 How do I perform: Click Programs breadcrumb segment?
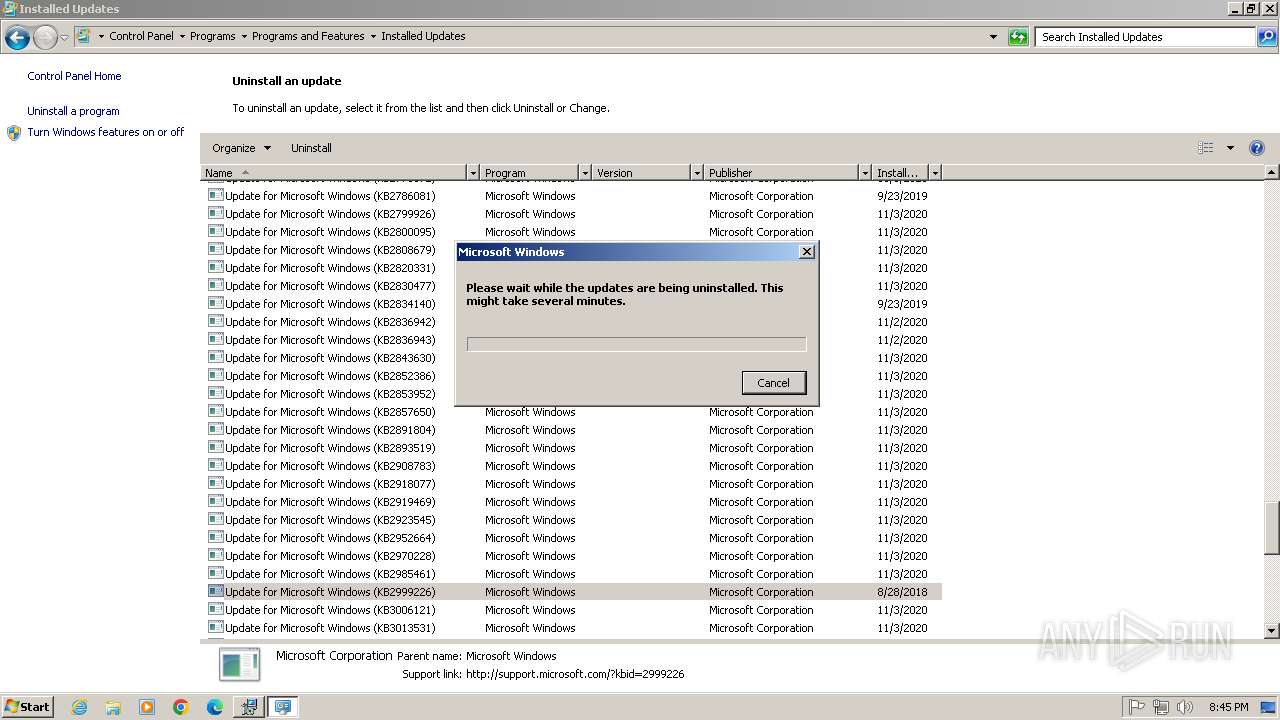click(213, 36)
